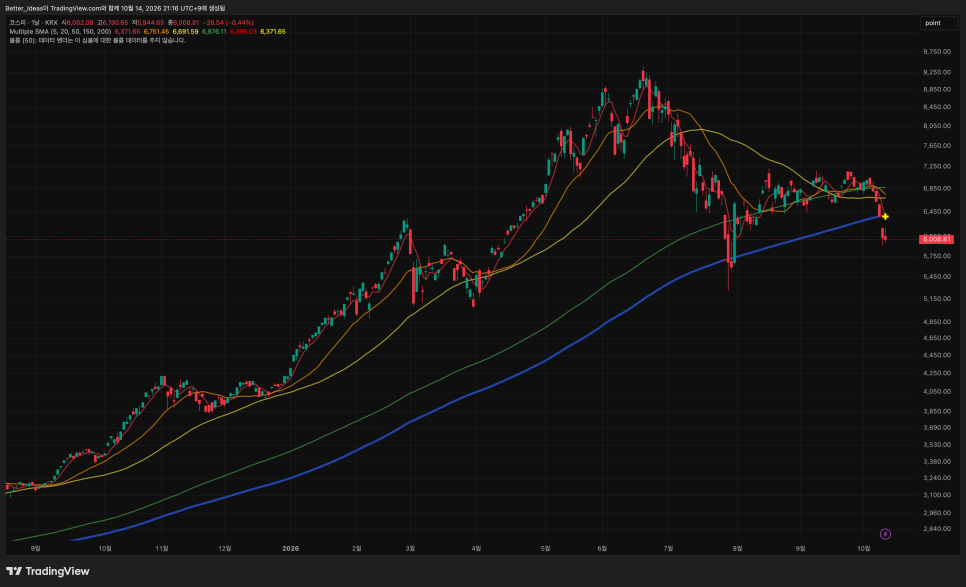Click the 2,840.00 price axis label
This screenshot has height=587, width=966.
click(937, 528)
